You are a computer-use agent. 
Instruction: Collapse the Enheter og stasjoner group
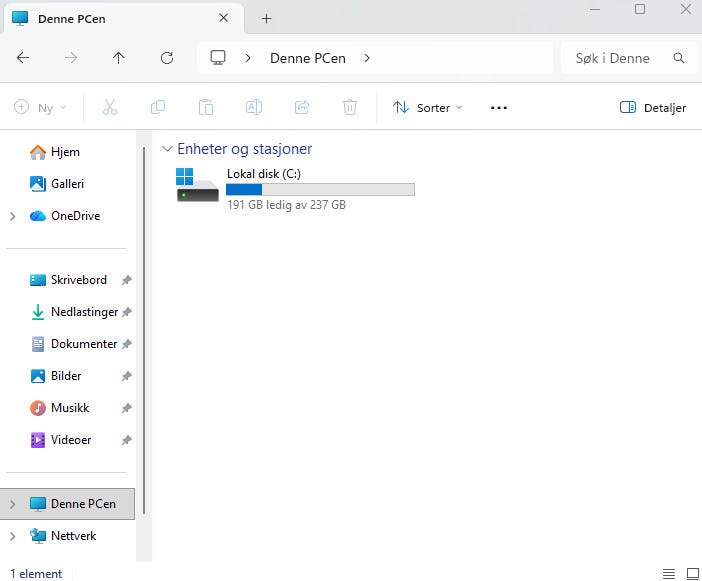tap(167, 149)
